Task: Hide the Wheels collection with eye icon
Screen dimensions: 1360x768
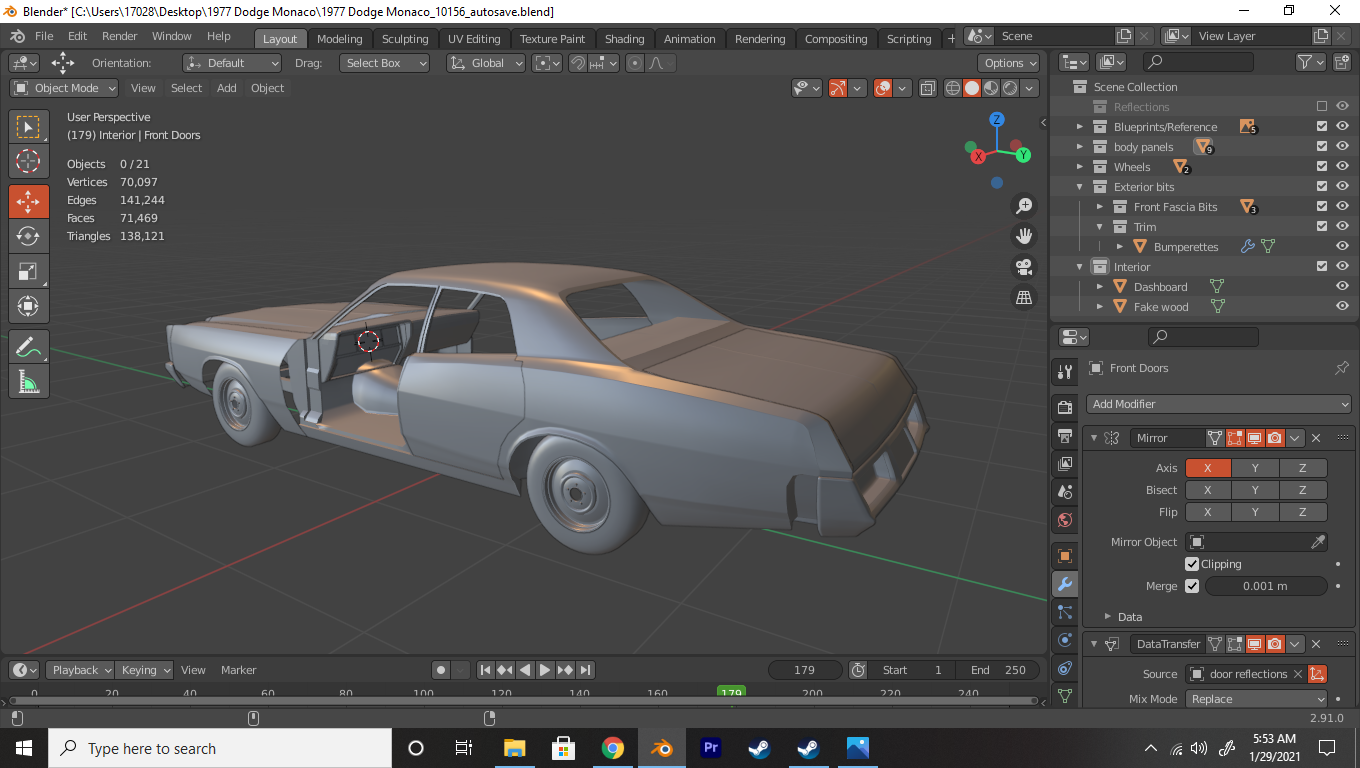Action: [x=1342, y=166]
